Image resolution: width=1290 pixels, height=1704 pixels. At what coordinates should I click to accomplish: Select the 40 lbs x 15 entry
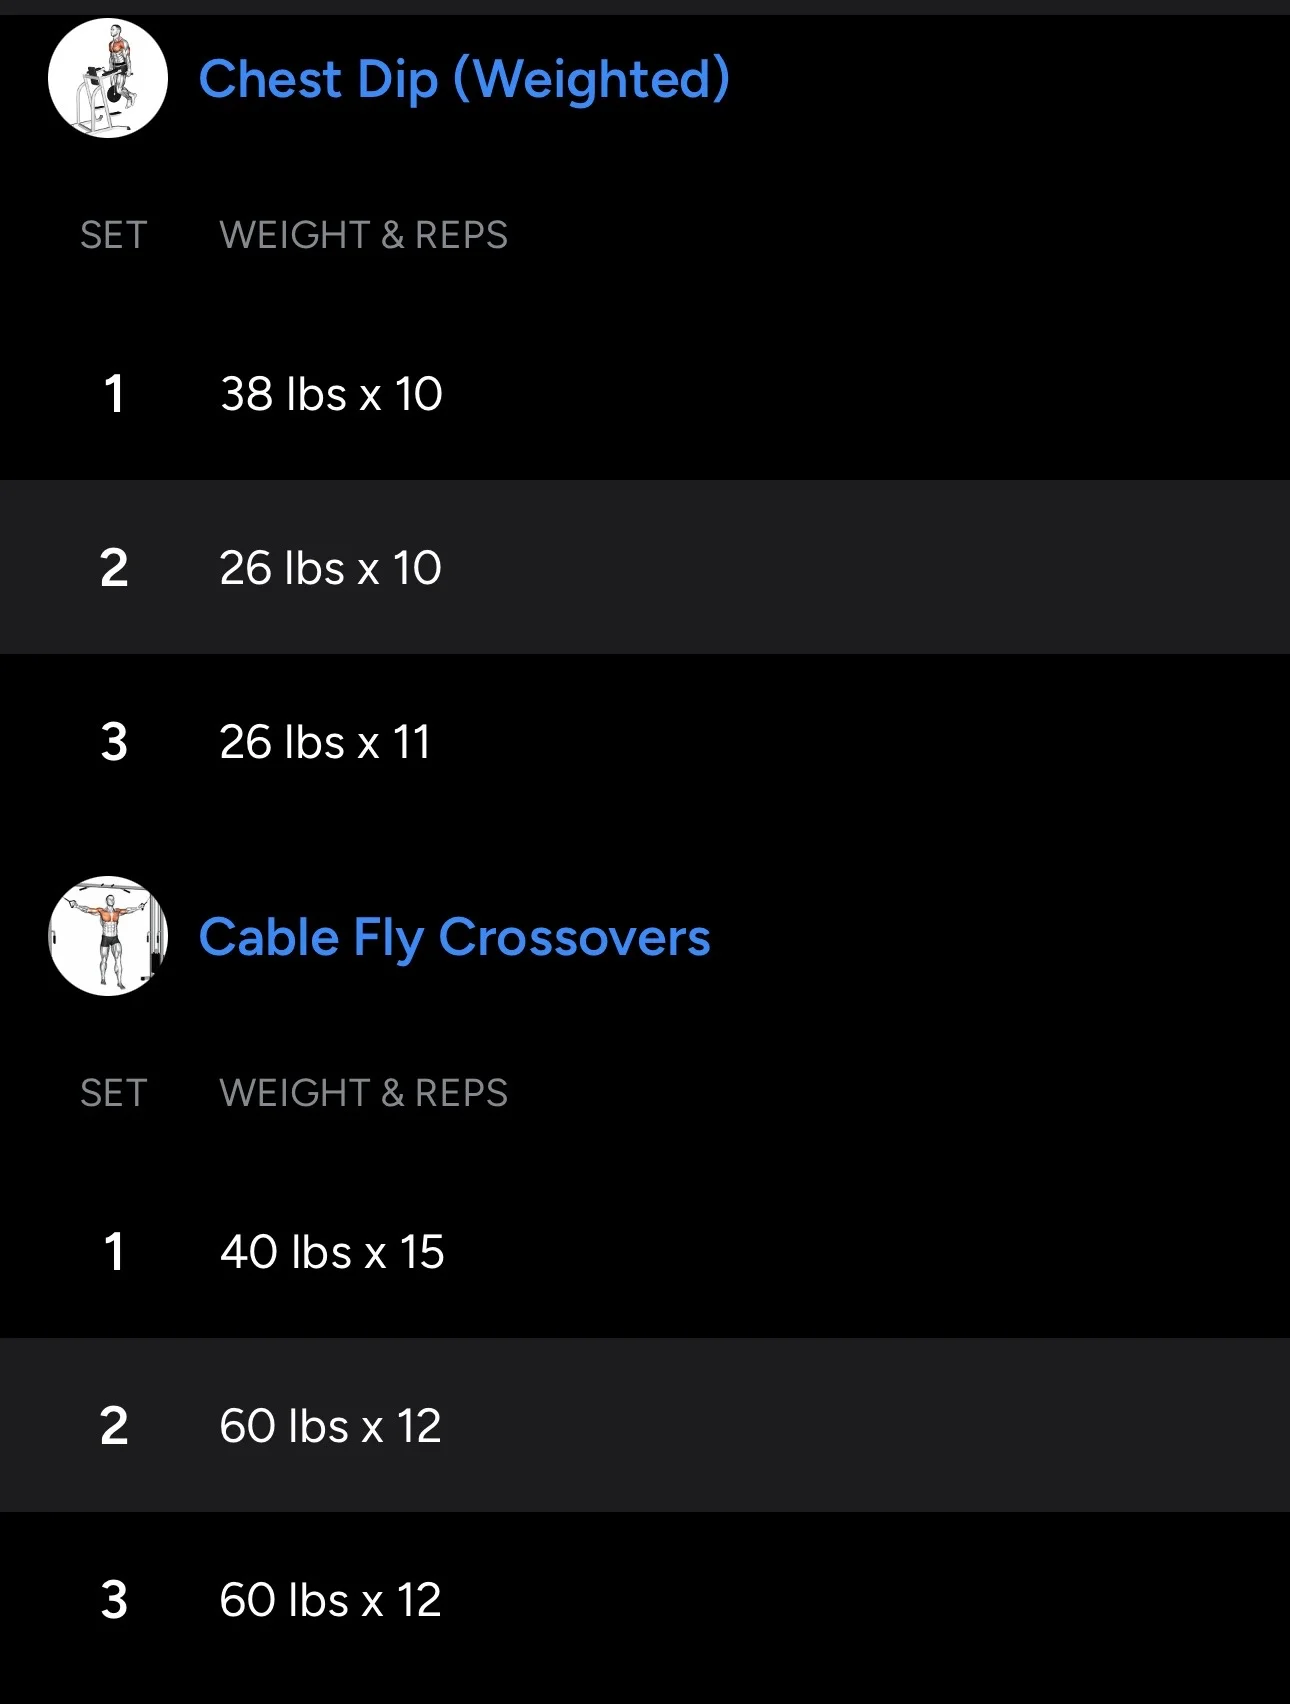coord(332,1252)
